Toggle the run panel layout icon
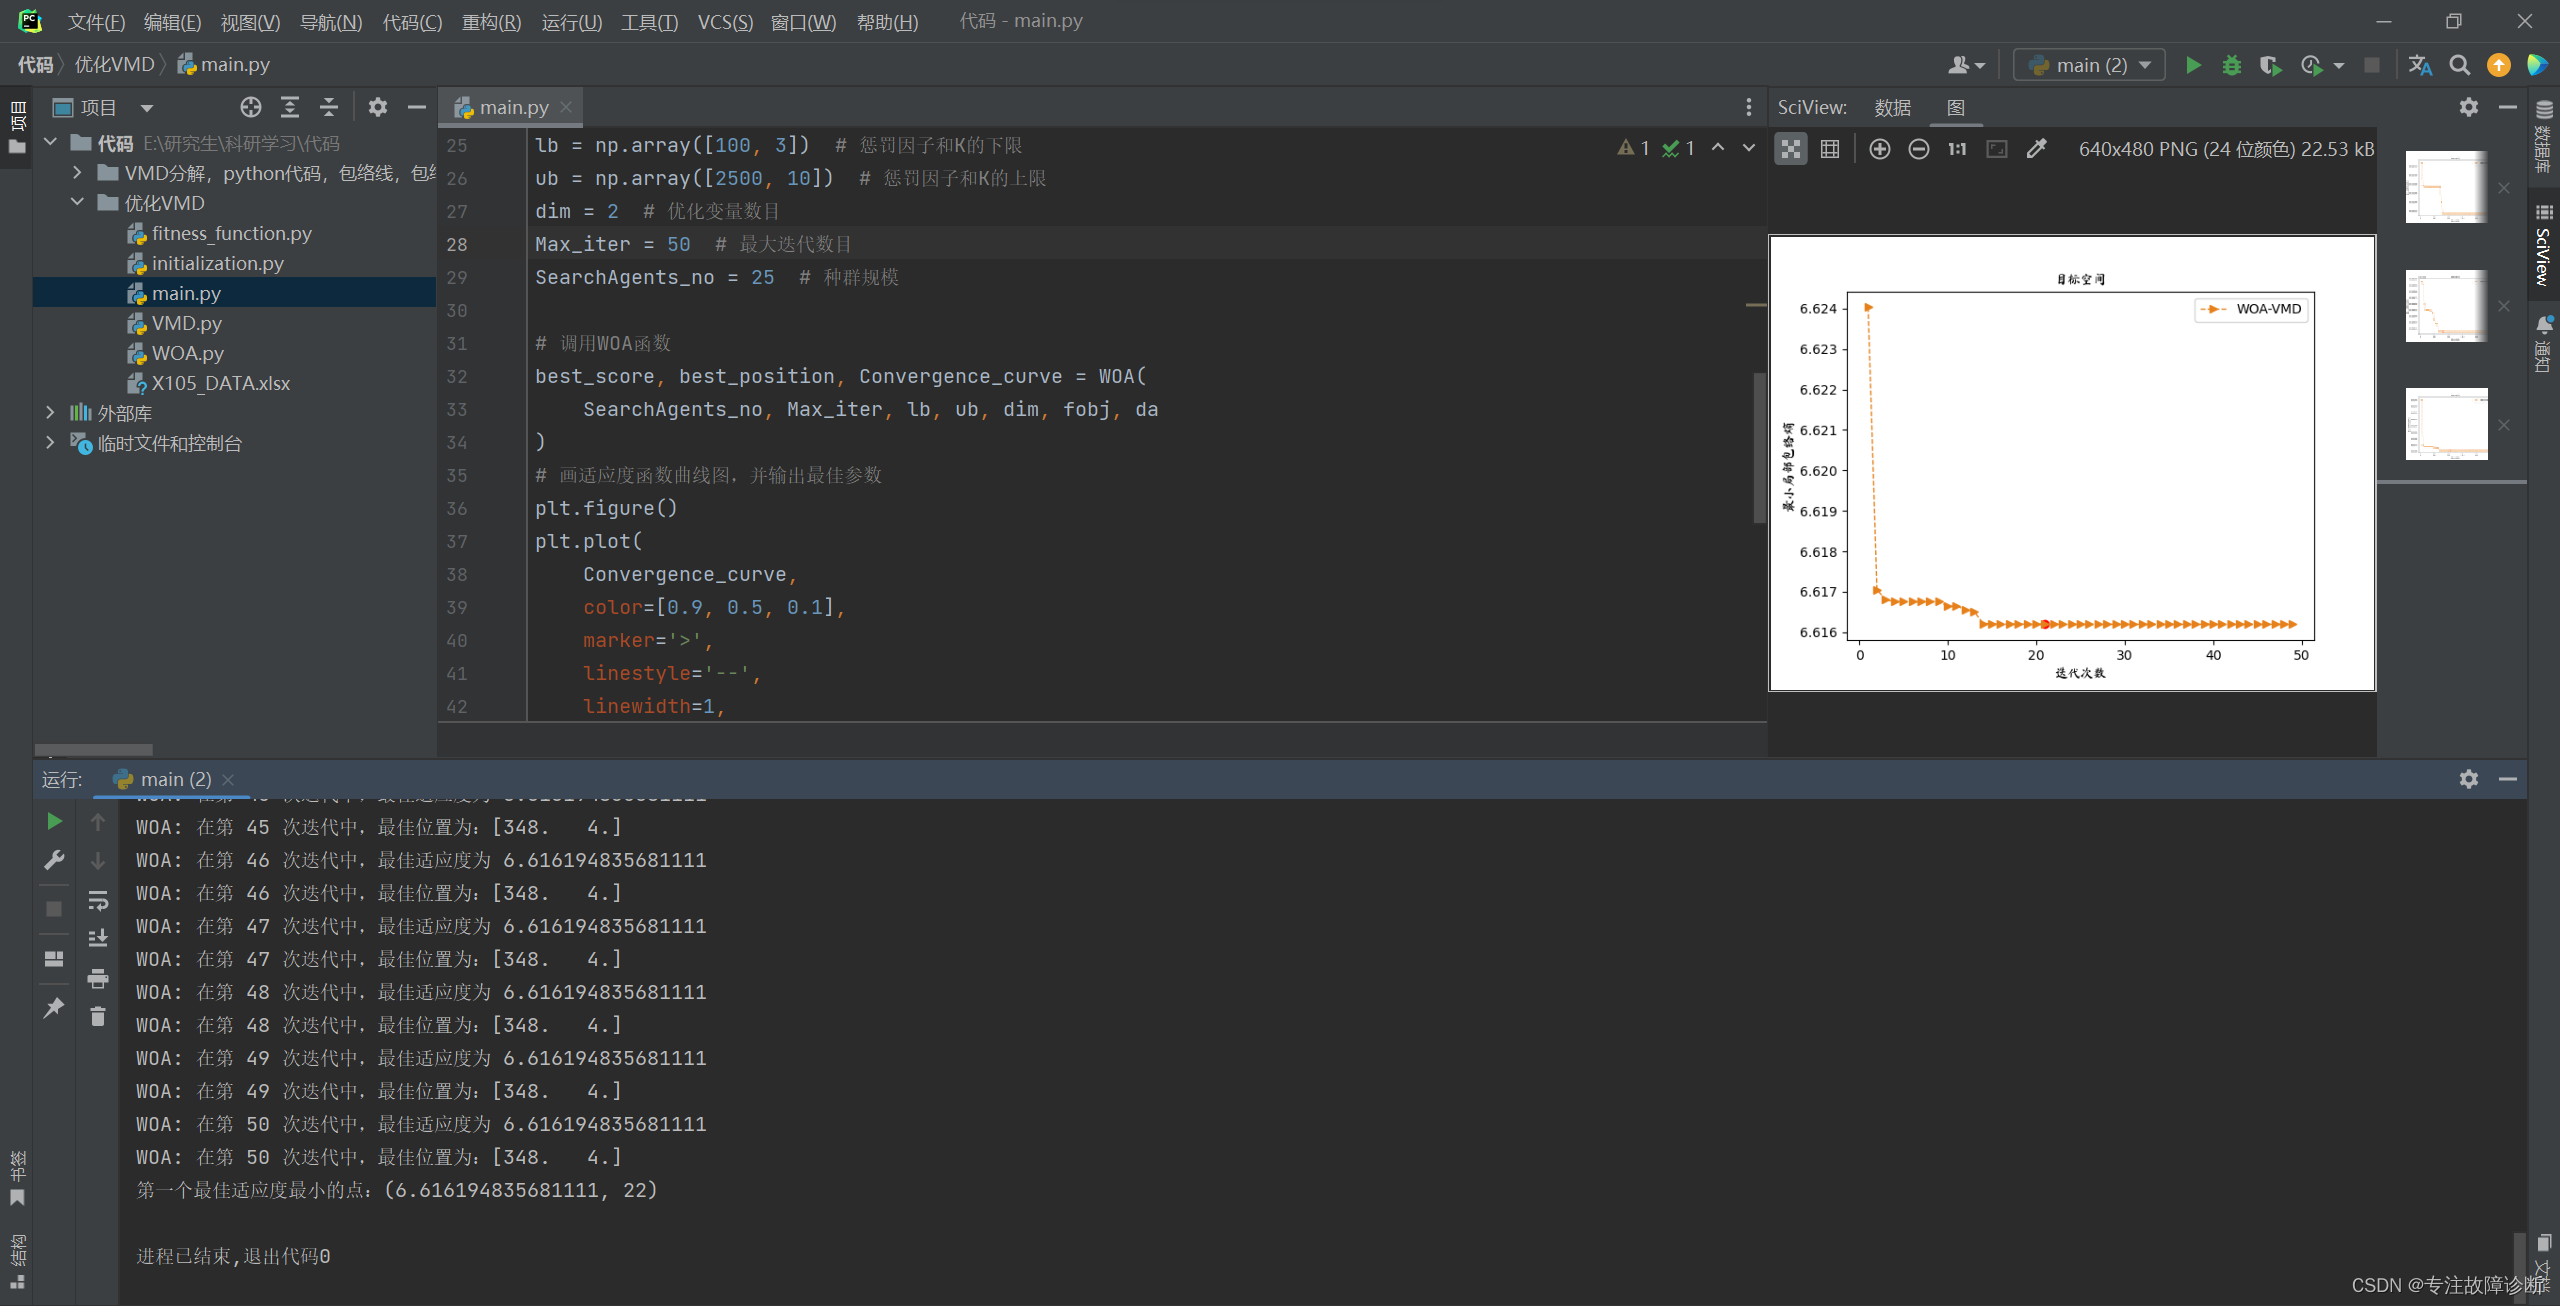 coord(54,958)
